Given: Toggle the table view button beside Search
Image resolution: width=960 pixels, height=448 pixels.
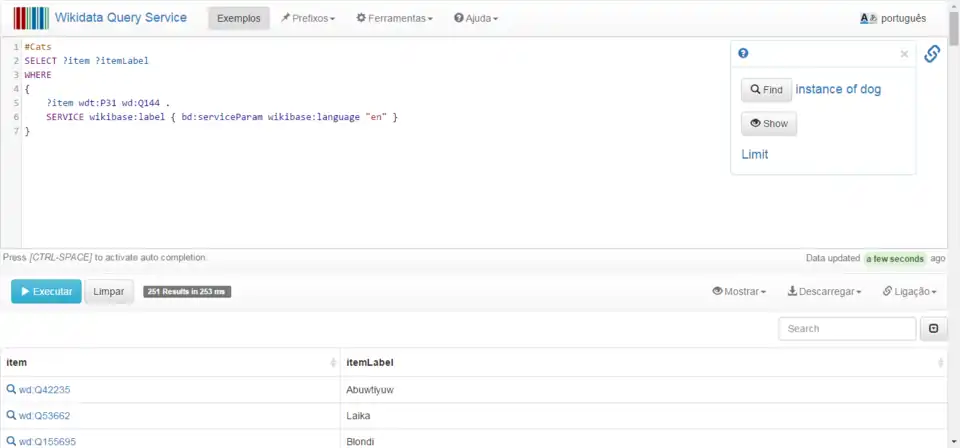Looking at the screenshot, I should [x=933, y=328].
